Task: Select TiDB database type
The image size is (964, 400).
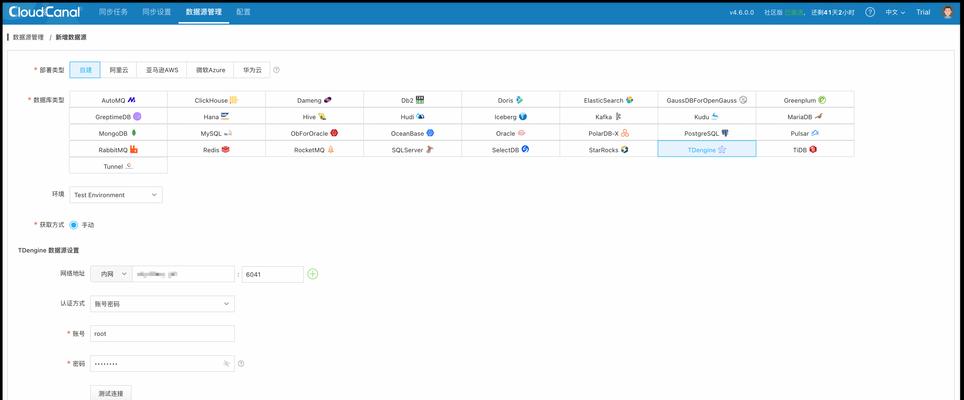Action: [805, 149]
